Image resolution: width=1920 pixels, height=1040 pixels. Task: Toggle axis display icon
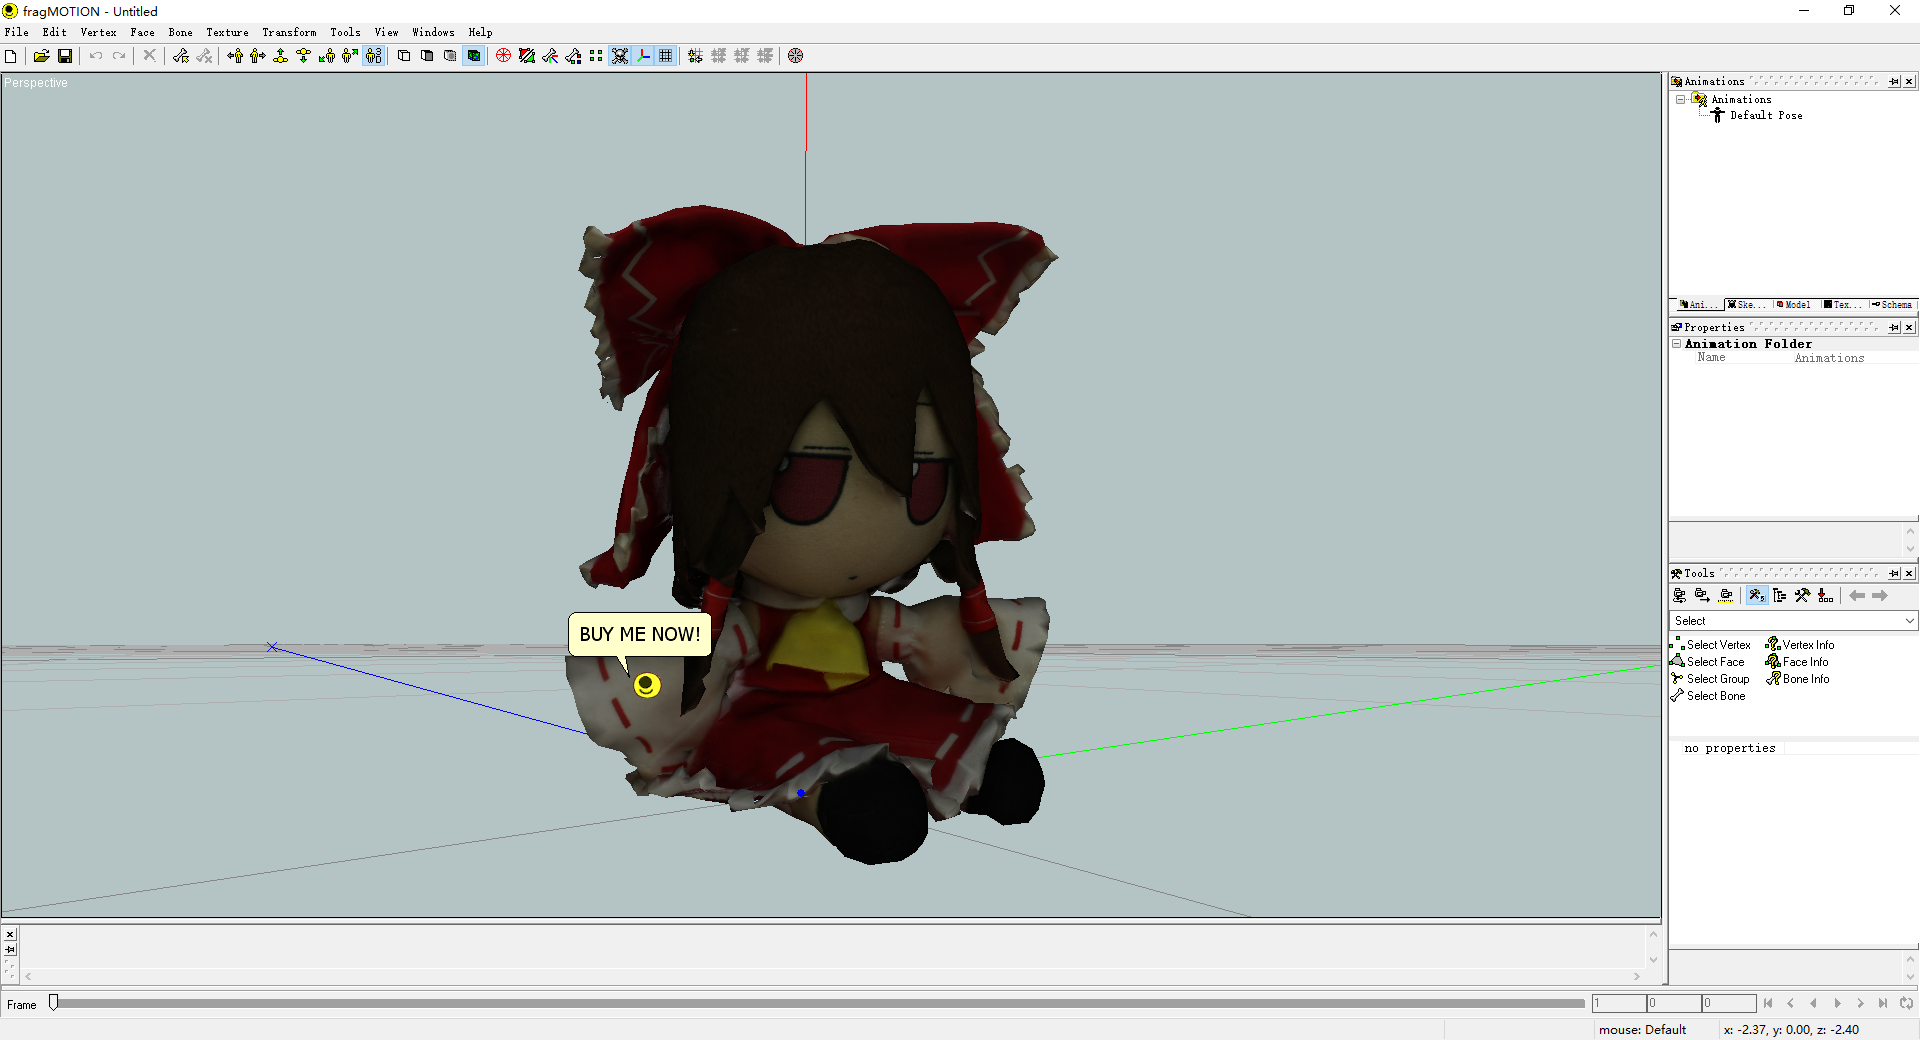pos(643,56)
